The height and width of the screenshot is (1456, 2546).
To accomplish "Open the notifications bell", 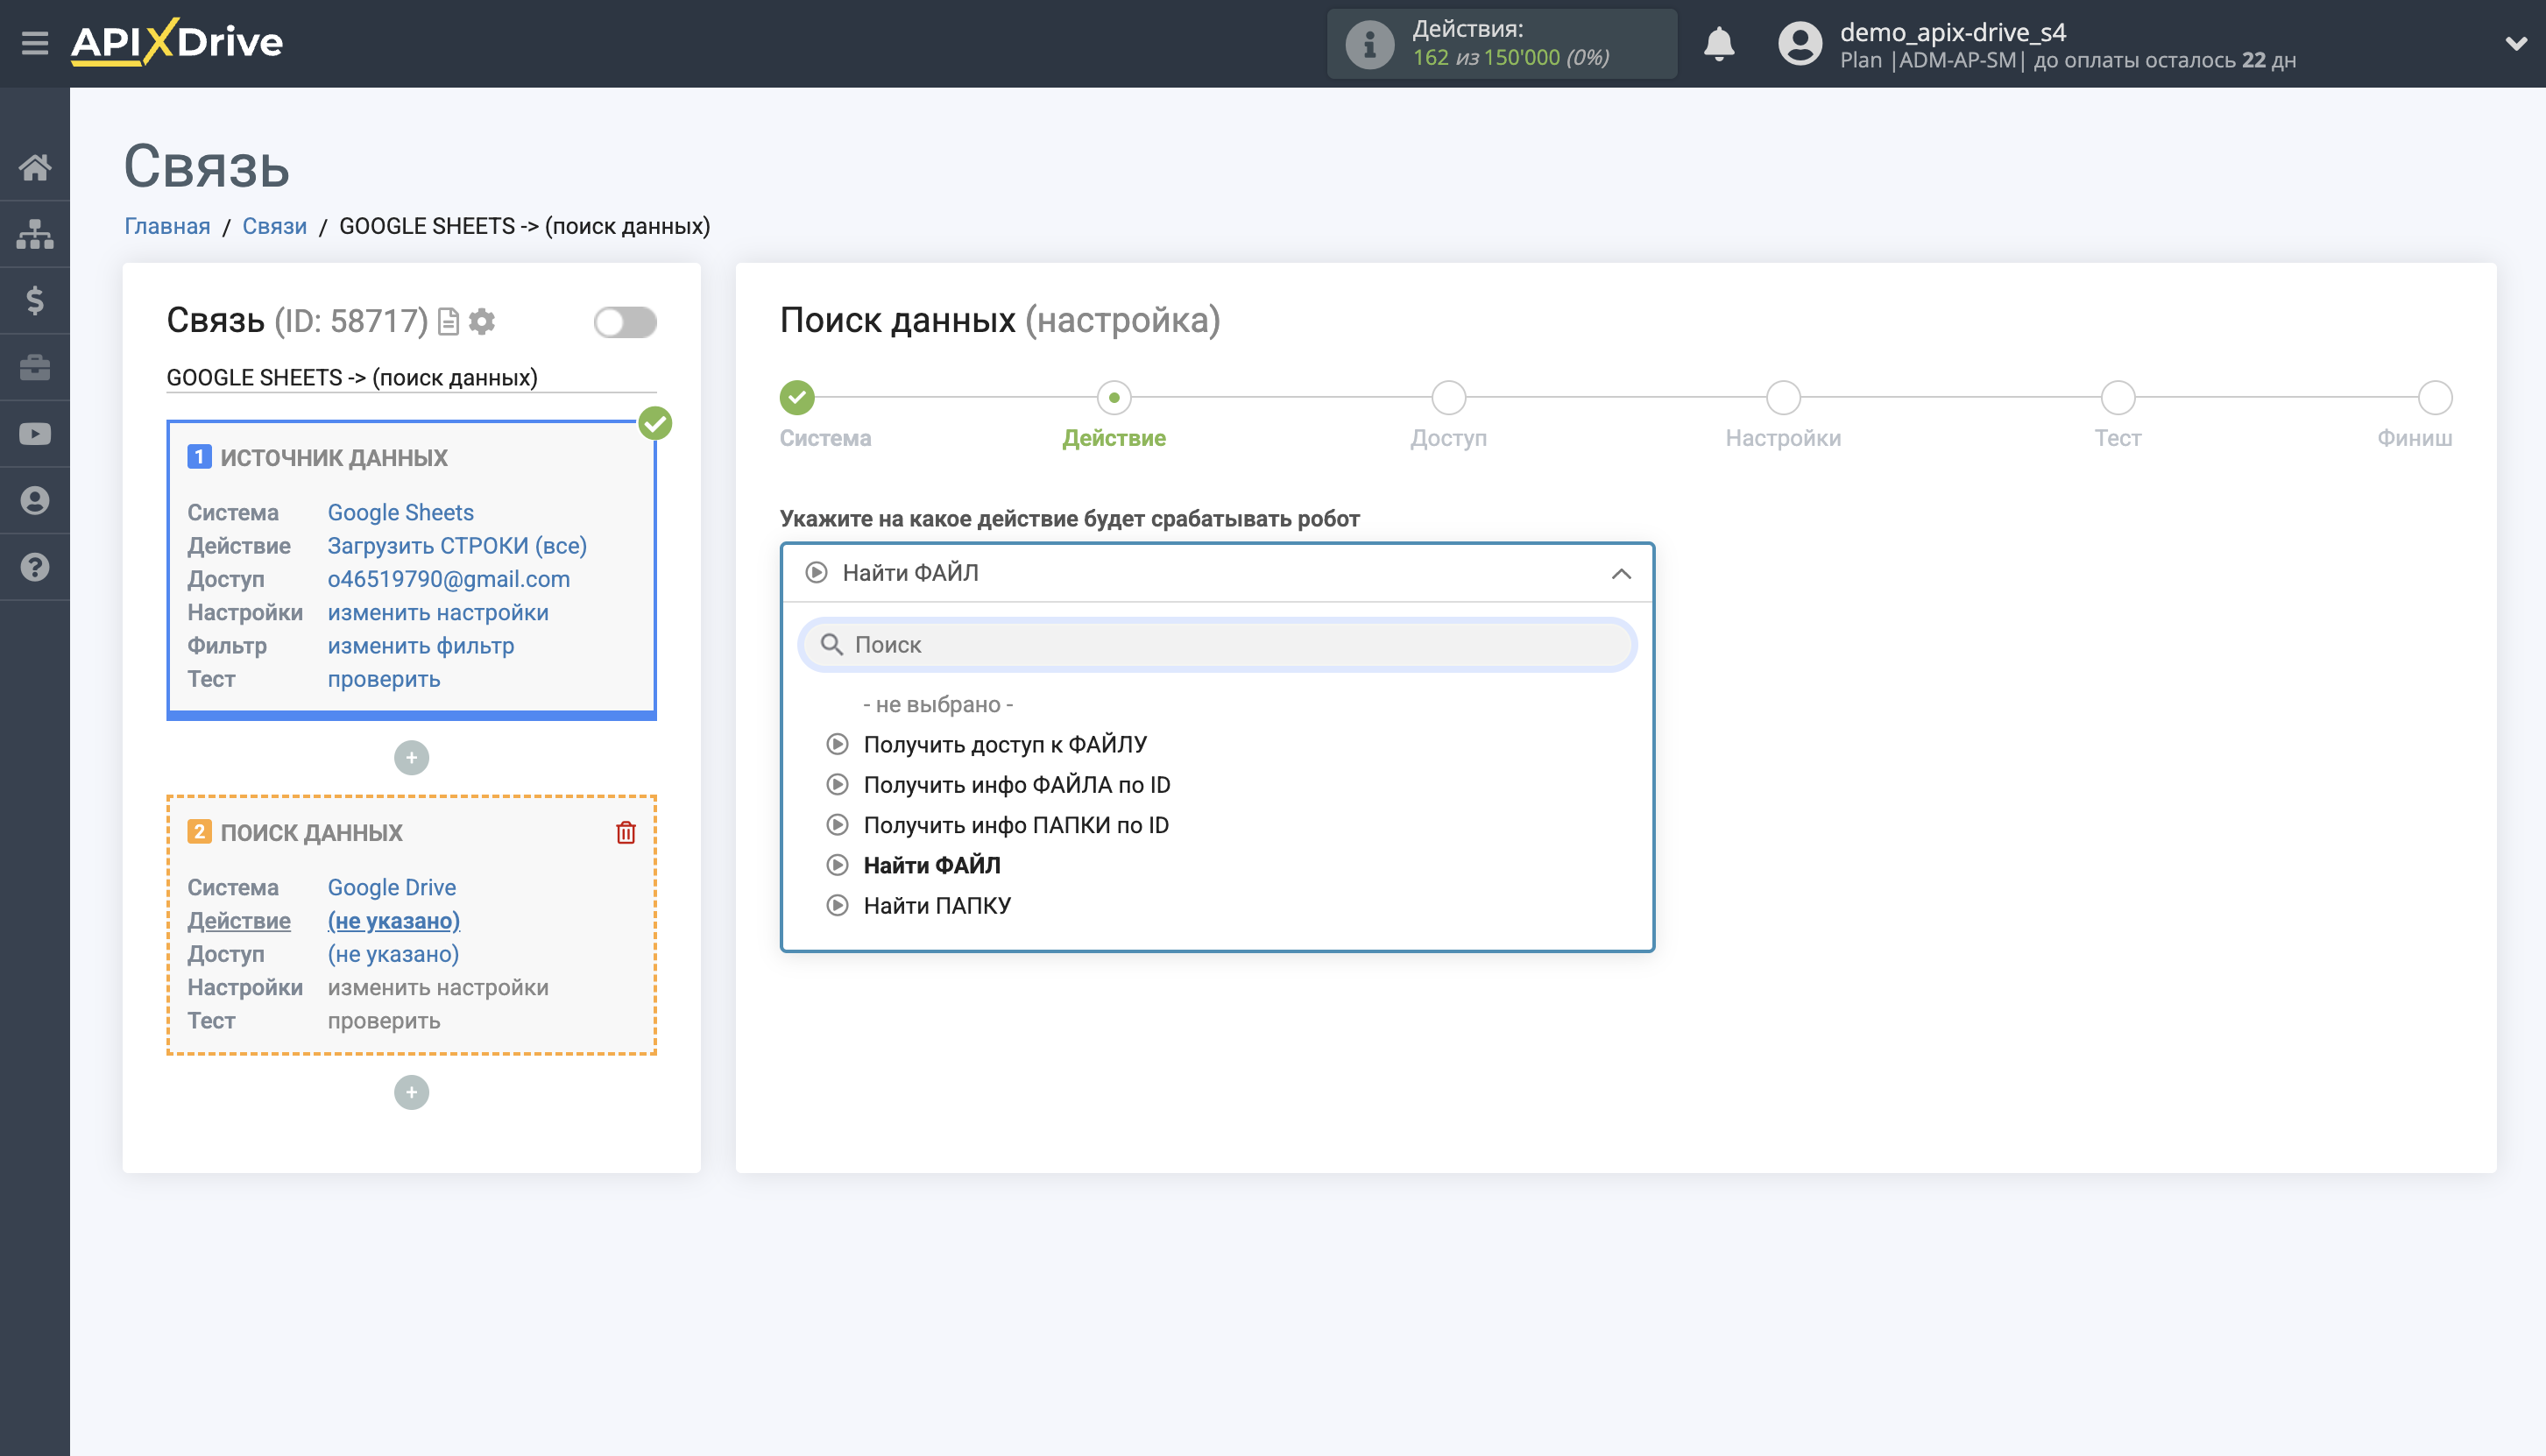I will click(x=1719, y=44).
